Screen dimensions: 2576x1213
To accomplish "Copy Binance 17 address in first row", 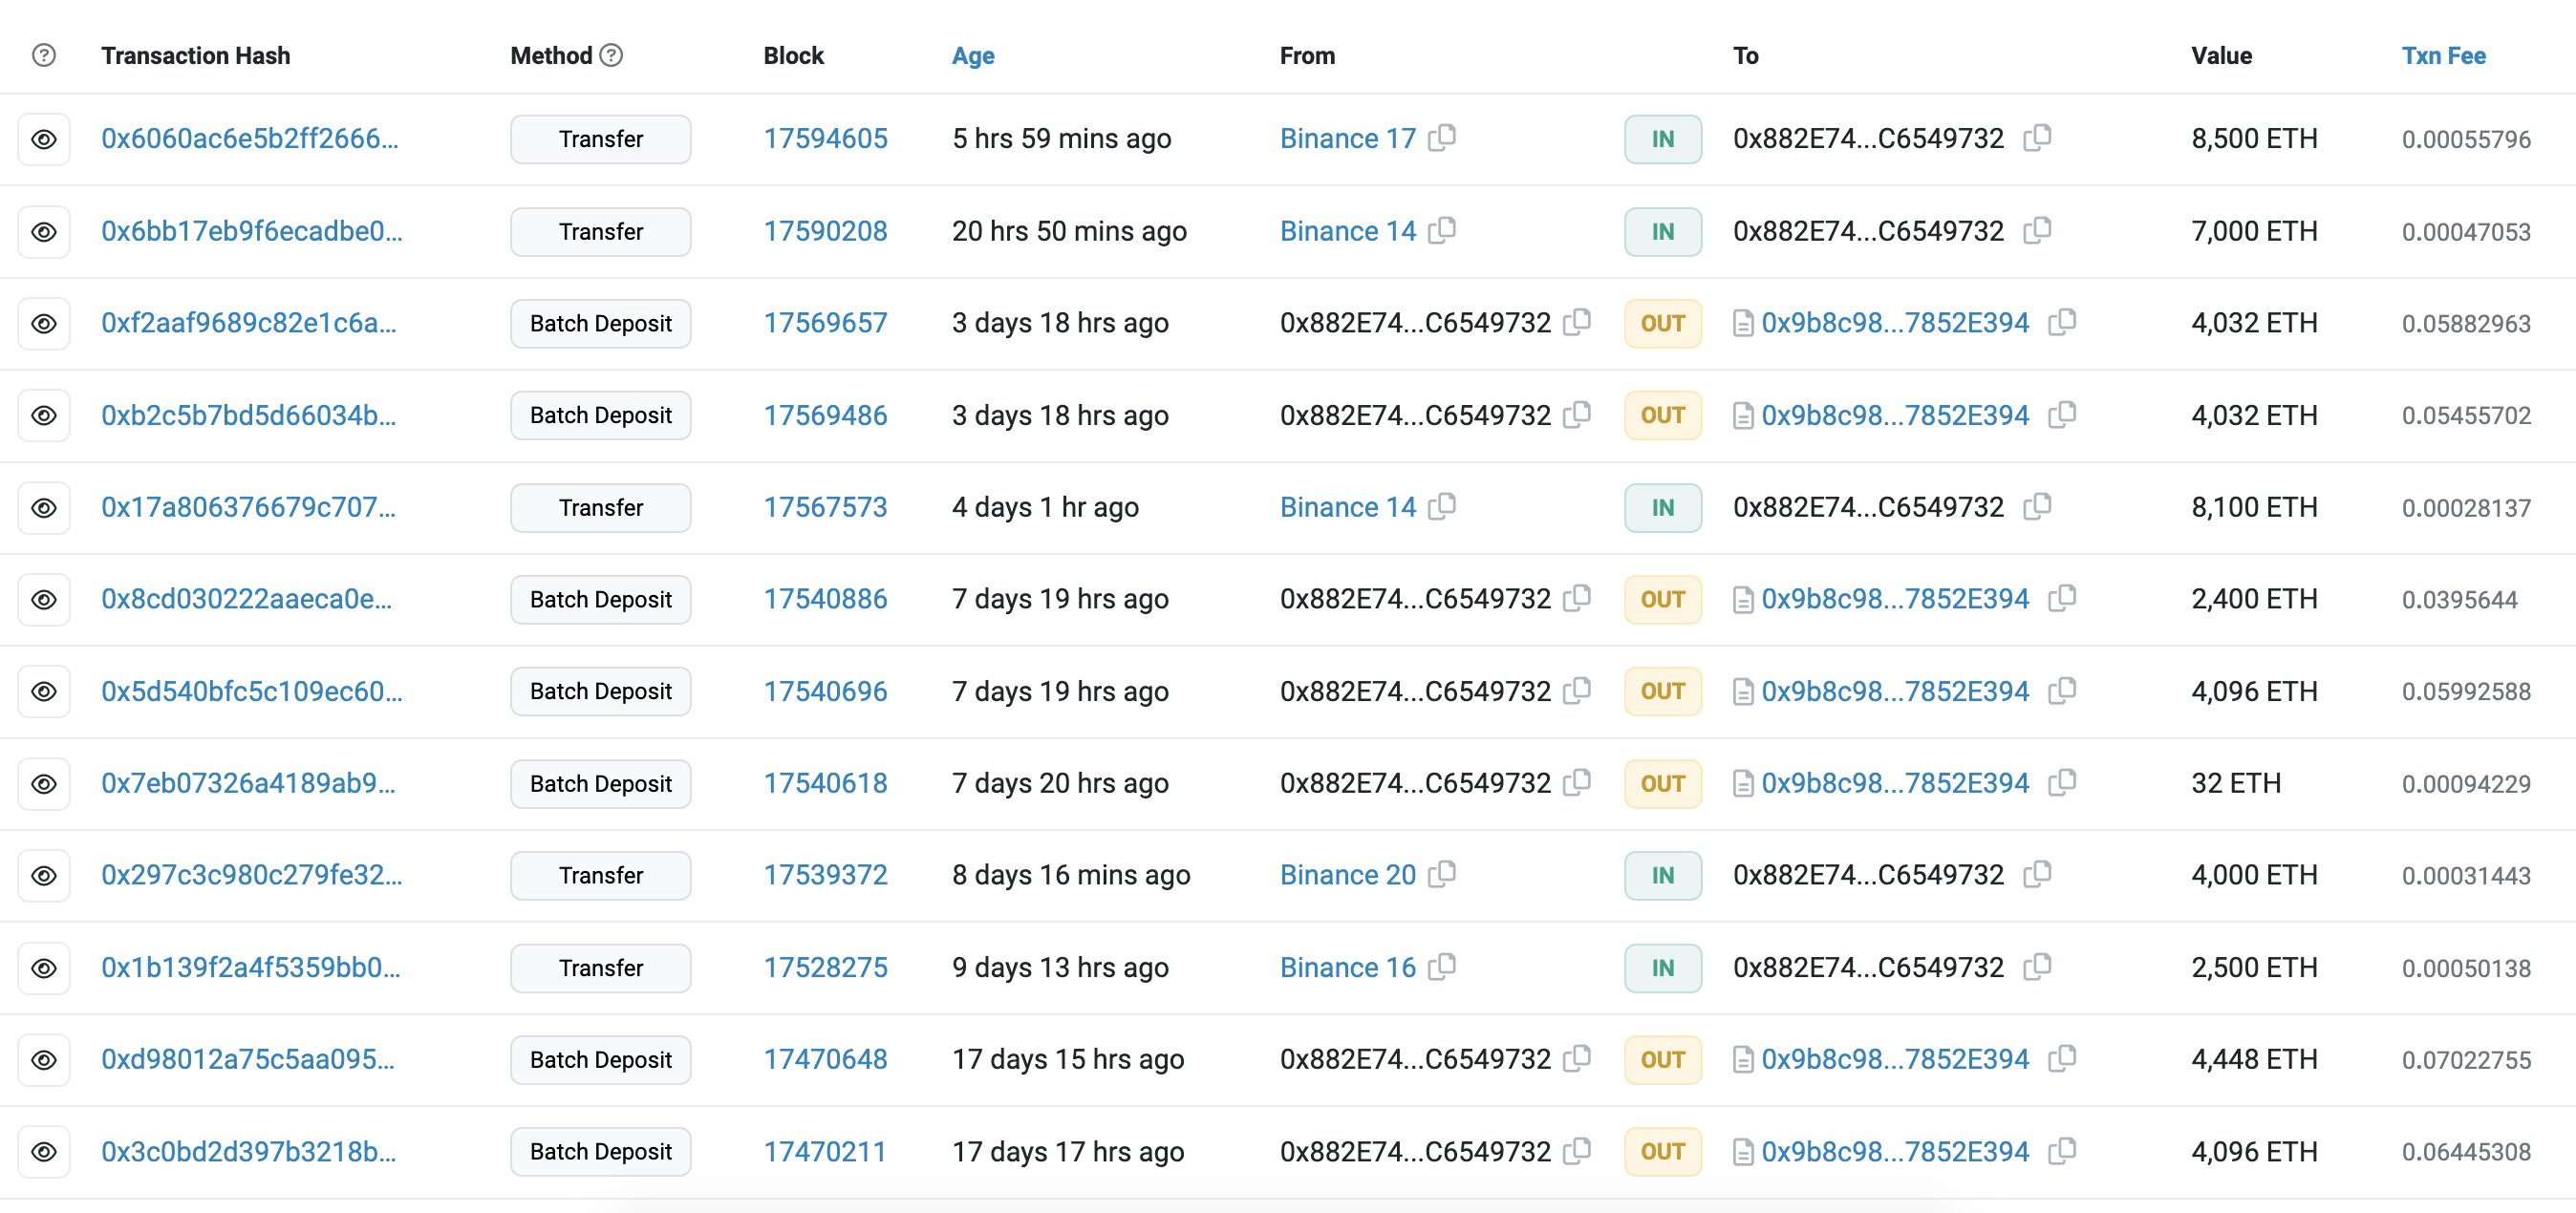I will [x=1442, y=137].
